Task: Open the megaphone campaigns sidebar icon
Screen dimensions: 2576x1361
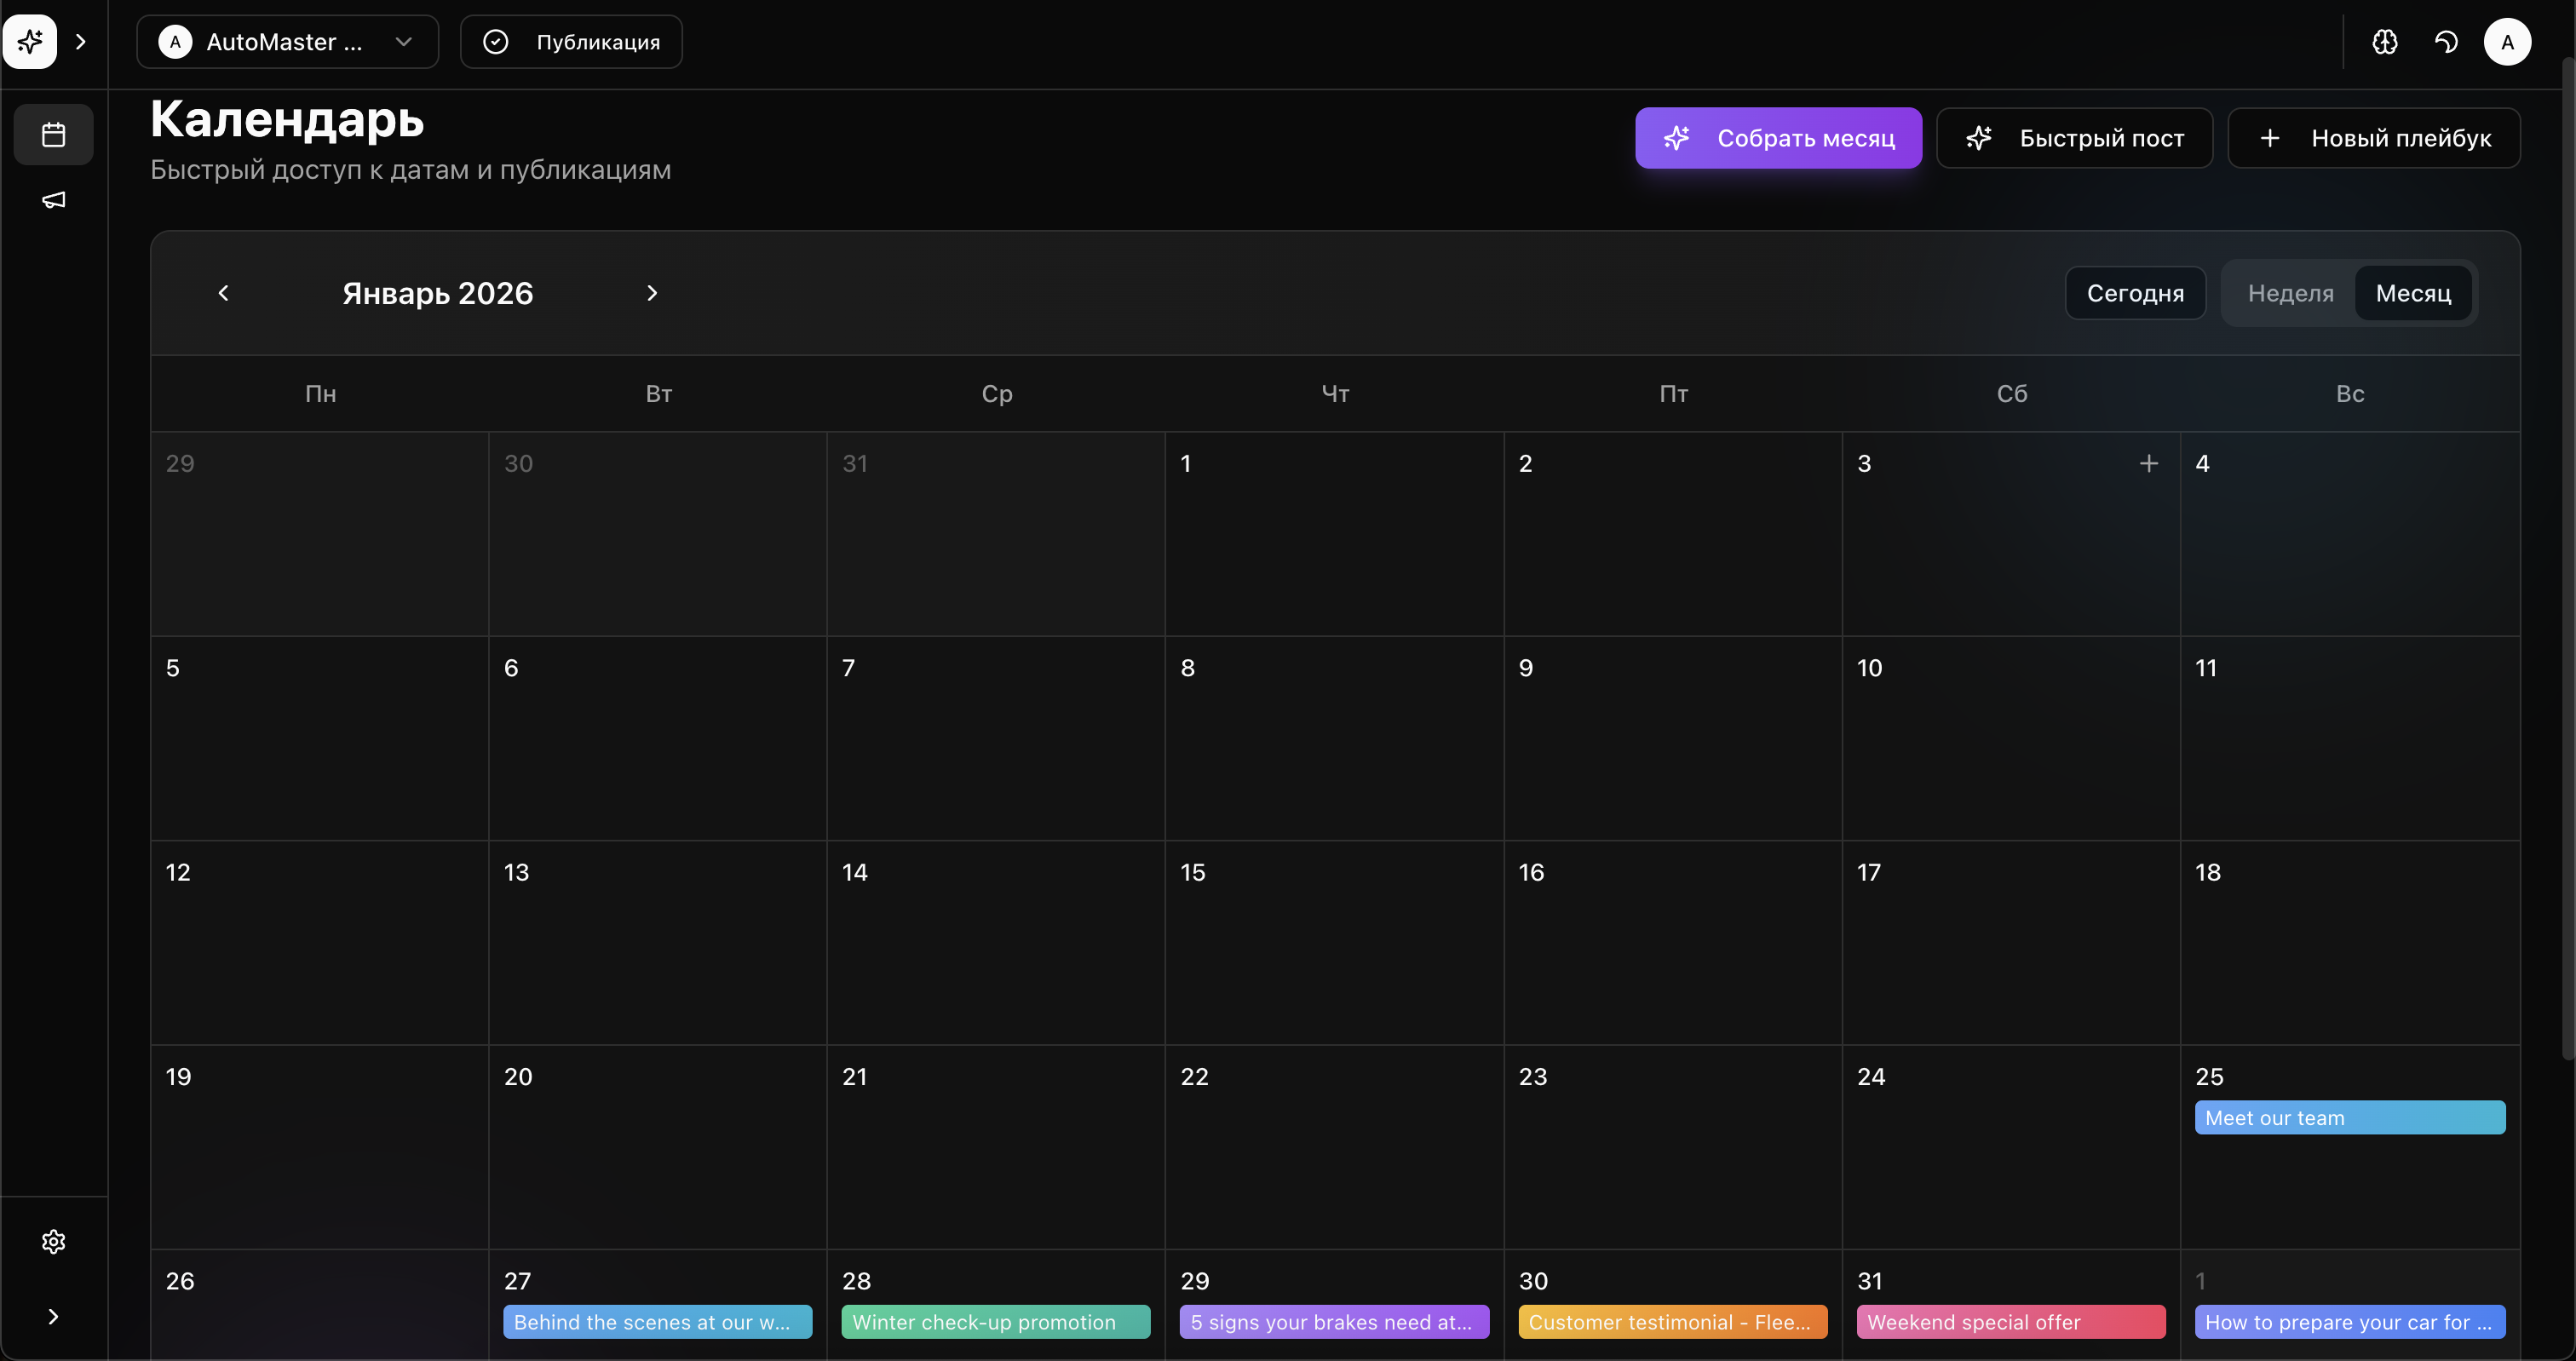Action: 53,200
